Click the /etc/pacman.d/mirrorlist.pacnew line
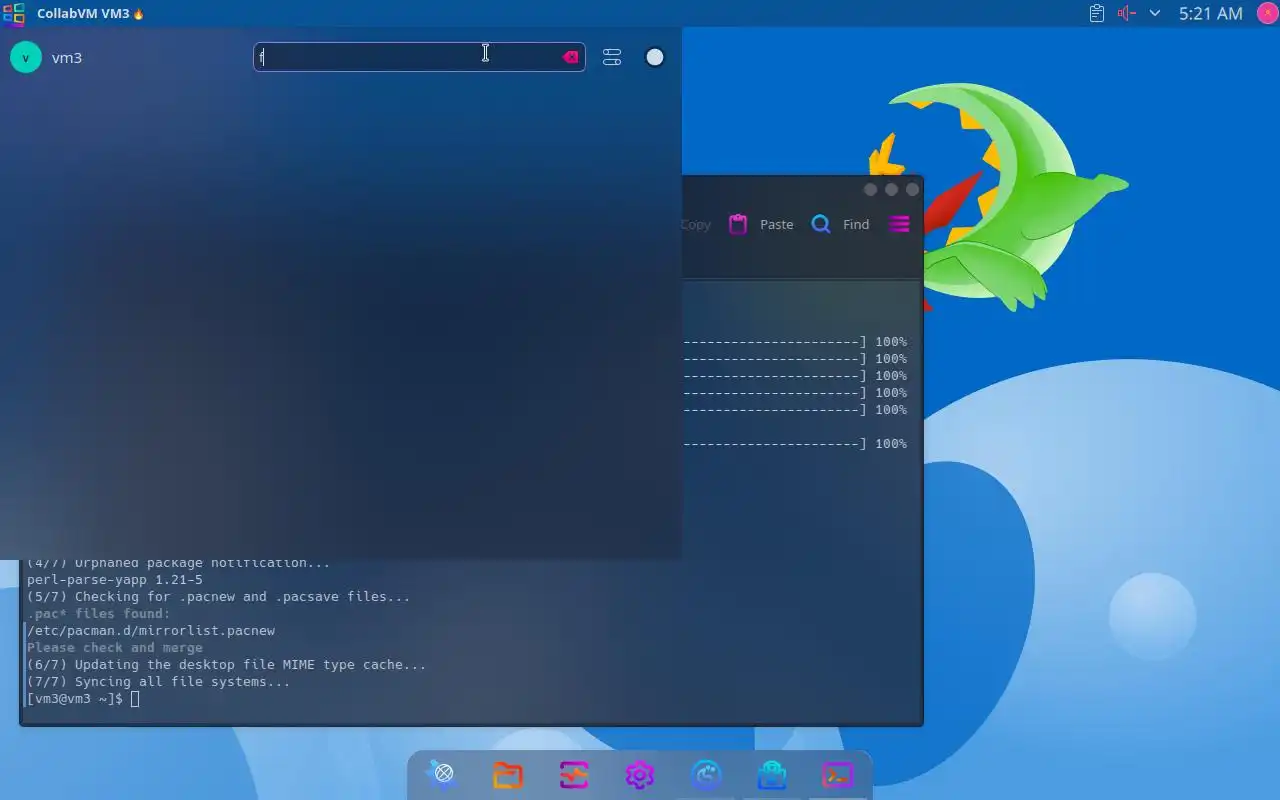Image resolution: width=1280 pixels, height=800 pixels. [x=151, y=631]
